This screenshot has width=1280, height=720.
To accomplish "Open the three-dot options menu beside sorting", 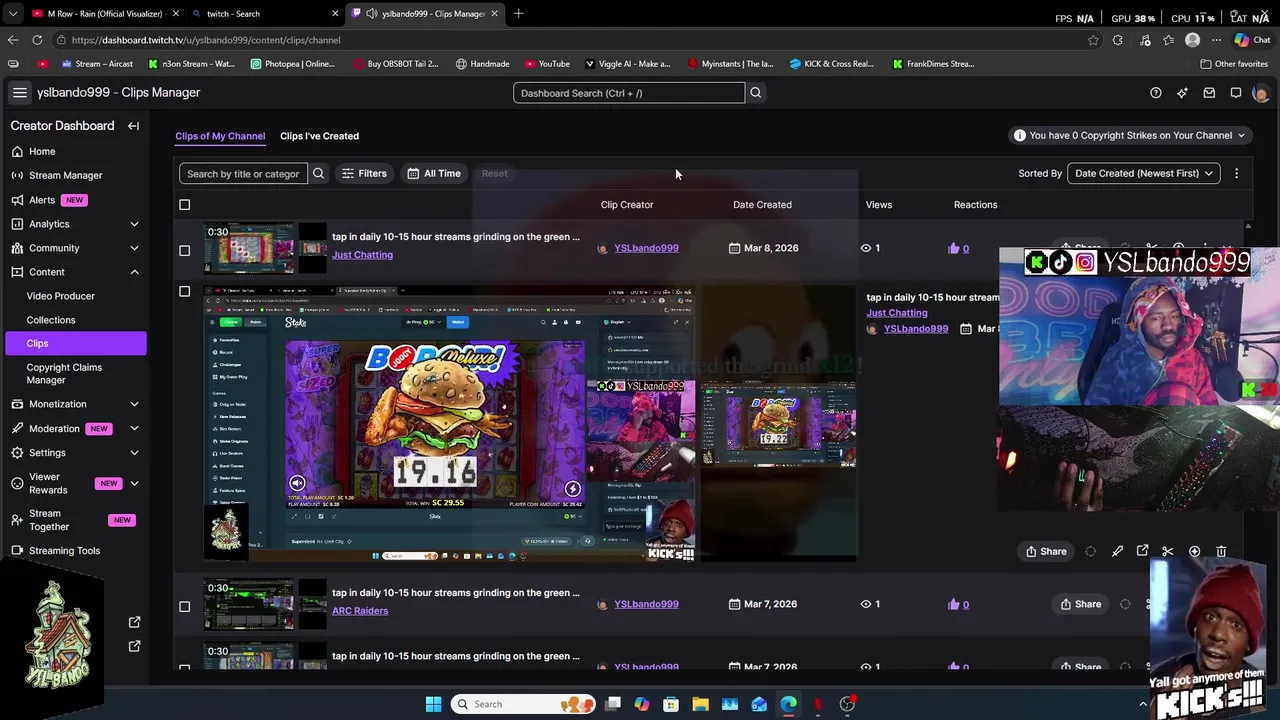I will click(1236, 173).
